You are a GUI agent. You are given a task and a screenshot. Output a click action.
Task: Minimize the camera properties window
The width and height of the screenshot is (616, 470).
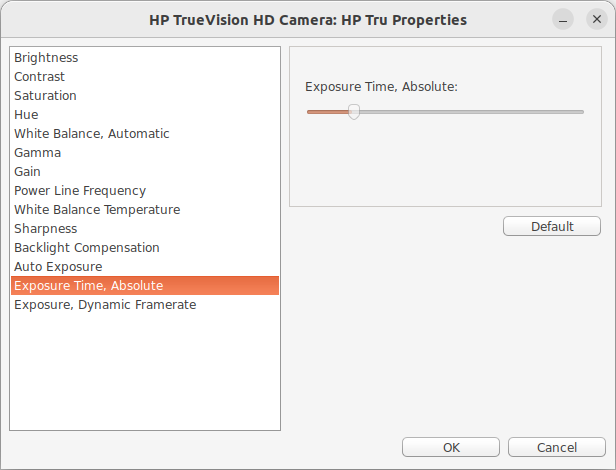[x=564, y=20]
